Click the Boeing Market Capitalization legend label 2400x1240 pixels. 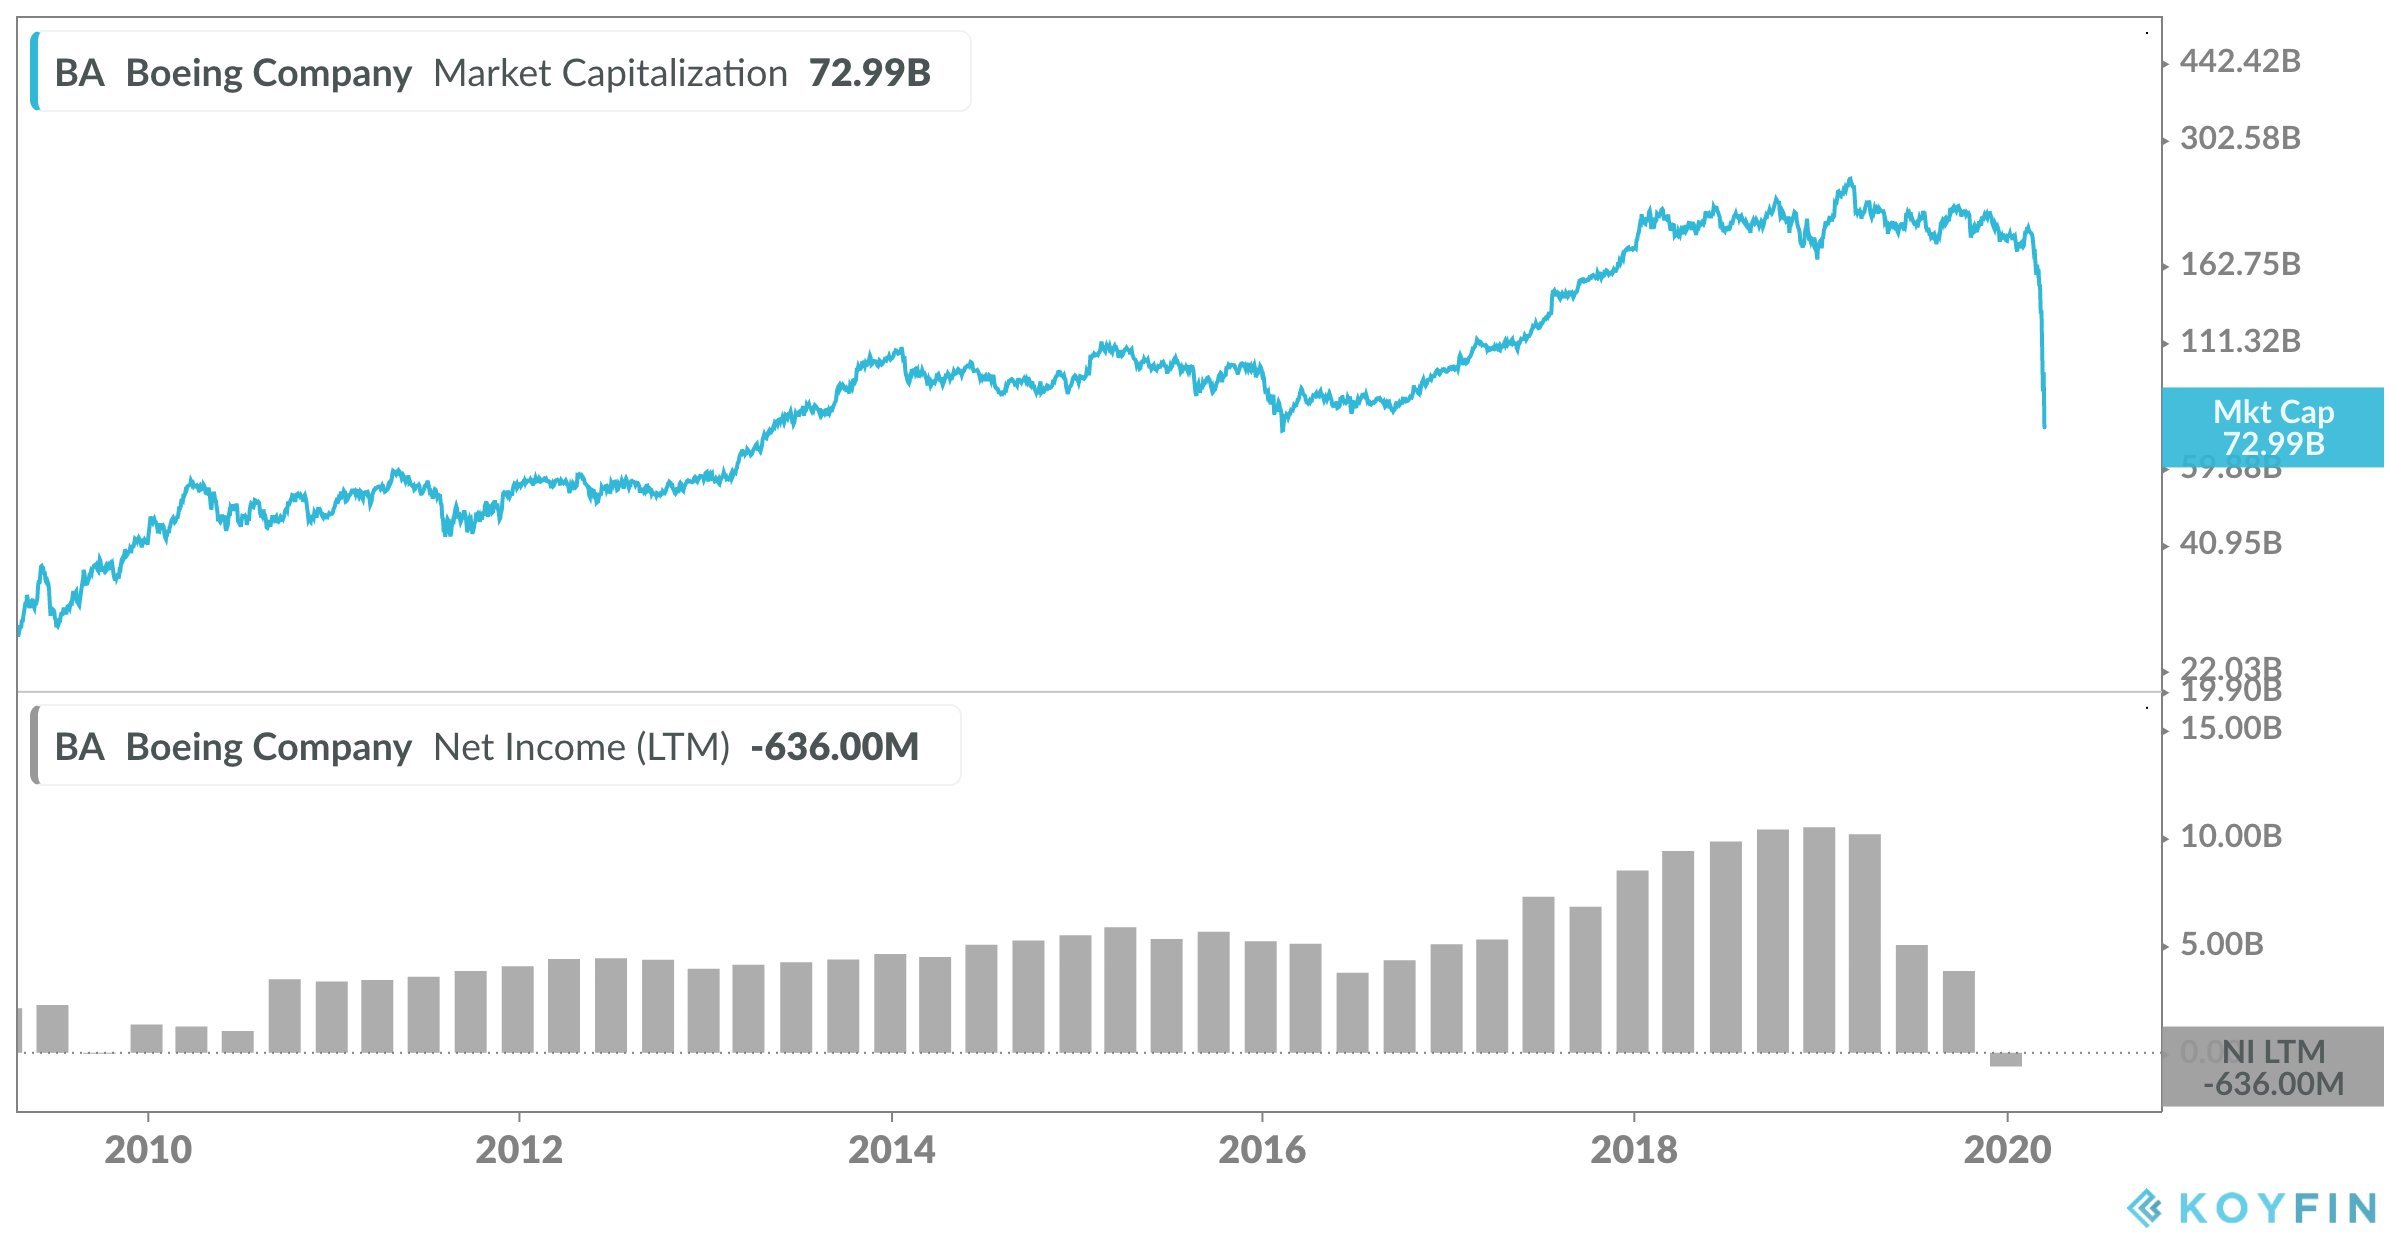pos(501,72)
